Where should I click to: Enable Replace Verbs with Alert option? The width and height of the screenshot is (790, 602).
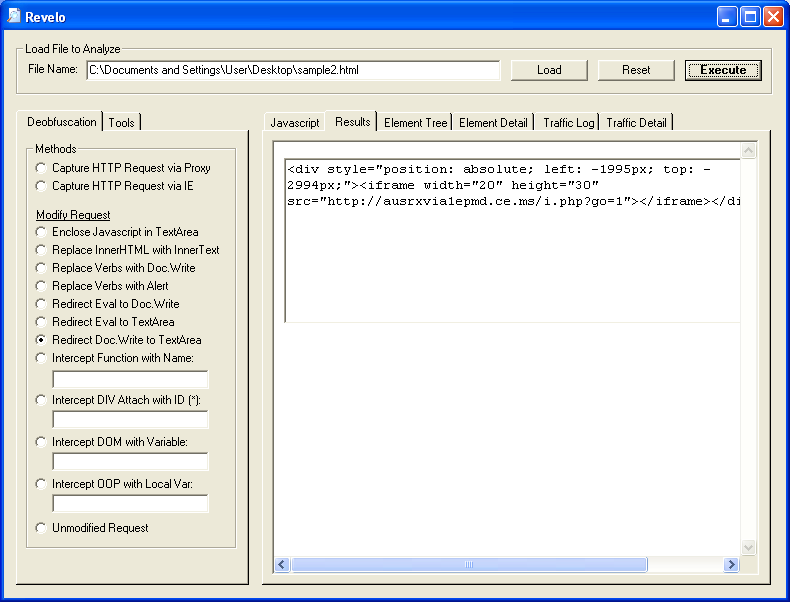[x=41, y=286]
